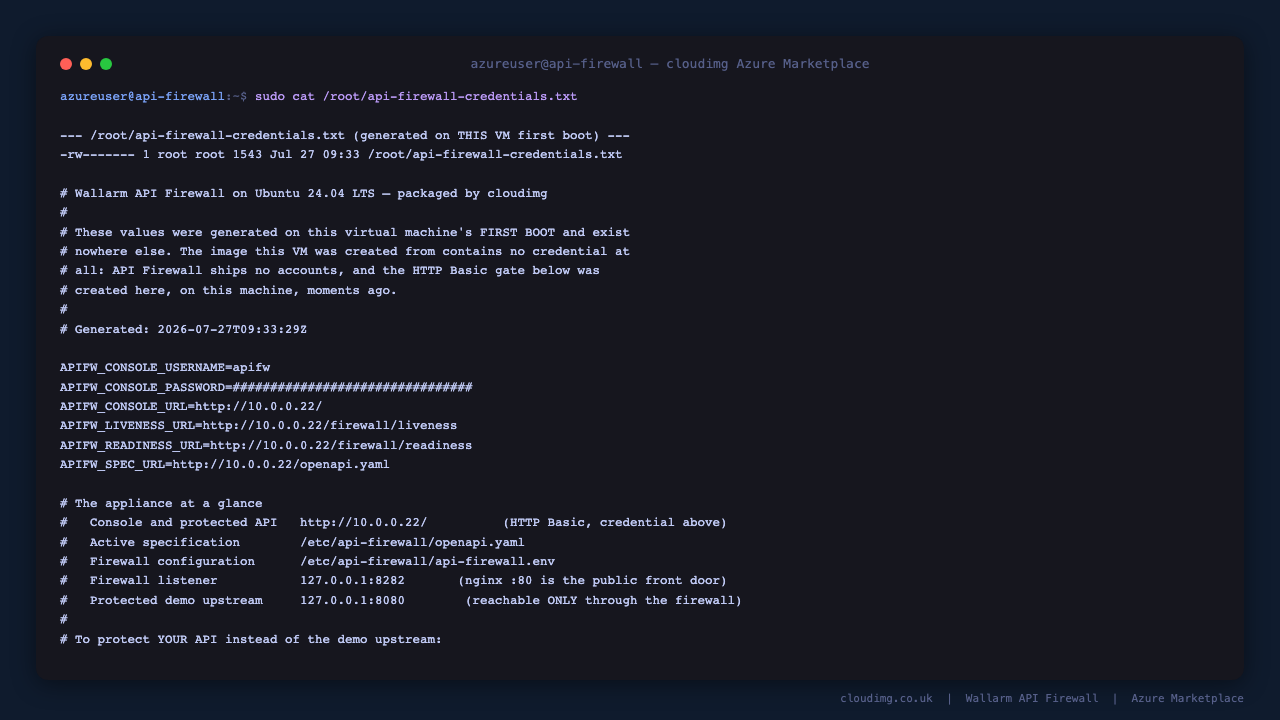Image resolution: width=1280 pixels, height=720 pixels.
Task: Click '(reachable ONLY through the firewall)' note
Action: pyautogui.click(x=604, y=601)
